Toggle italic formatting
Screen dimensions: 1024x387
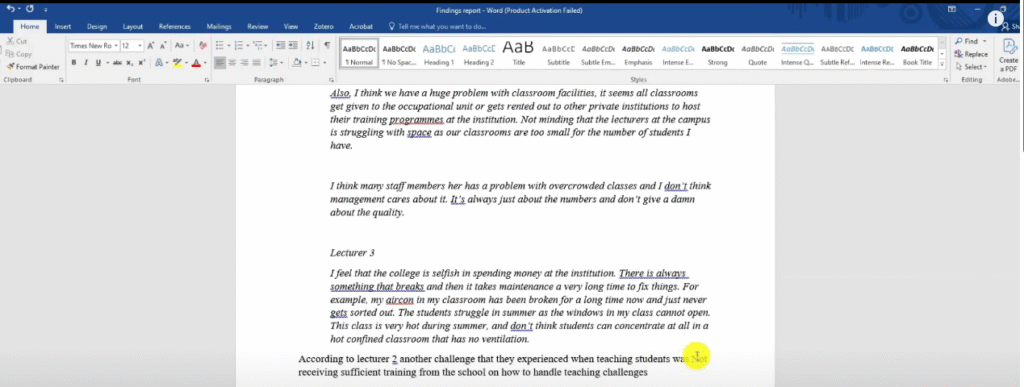pyautogui.click(x=86, y=63)
